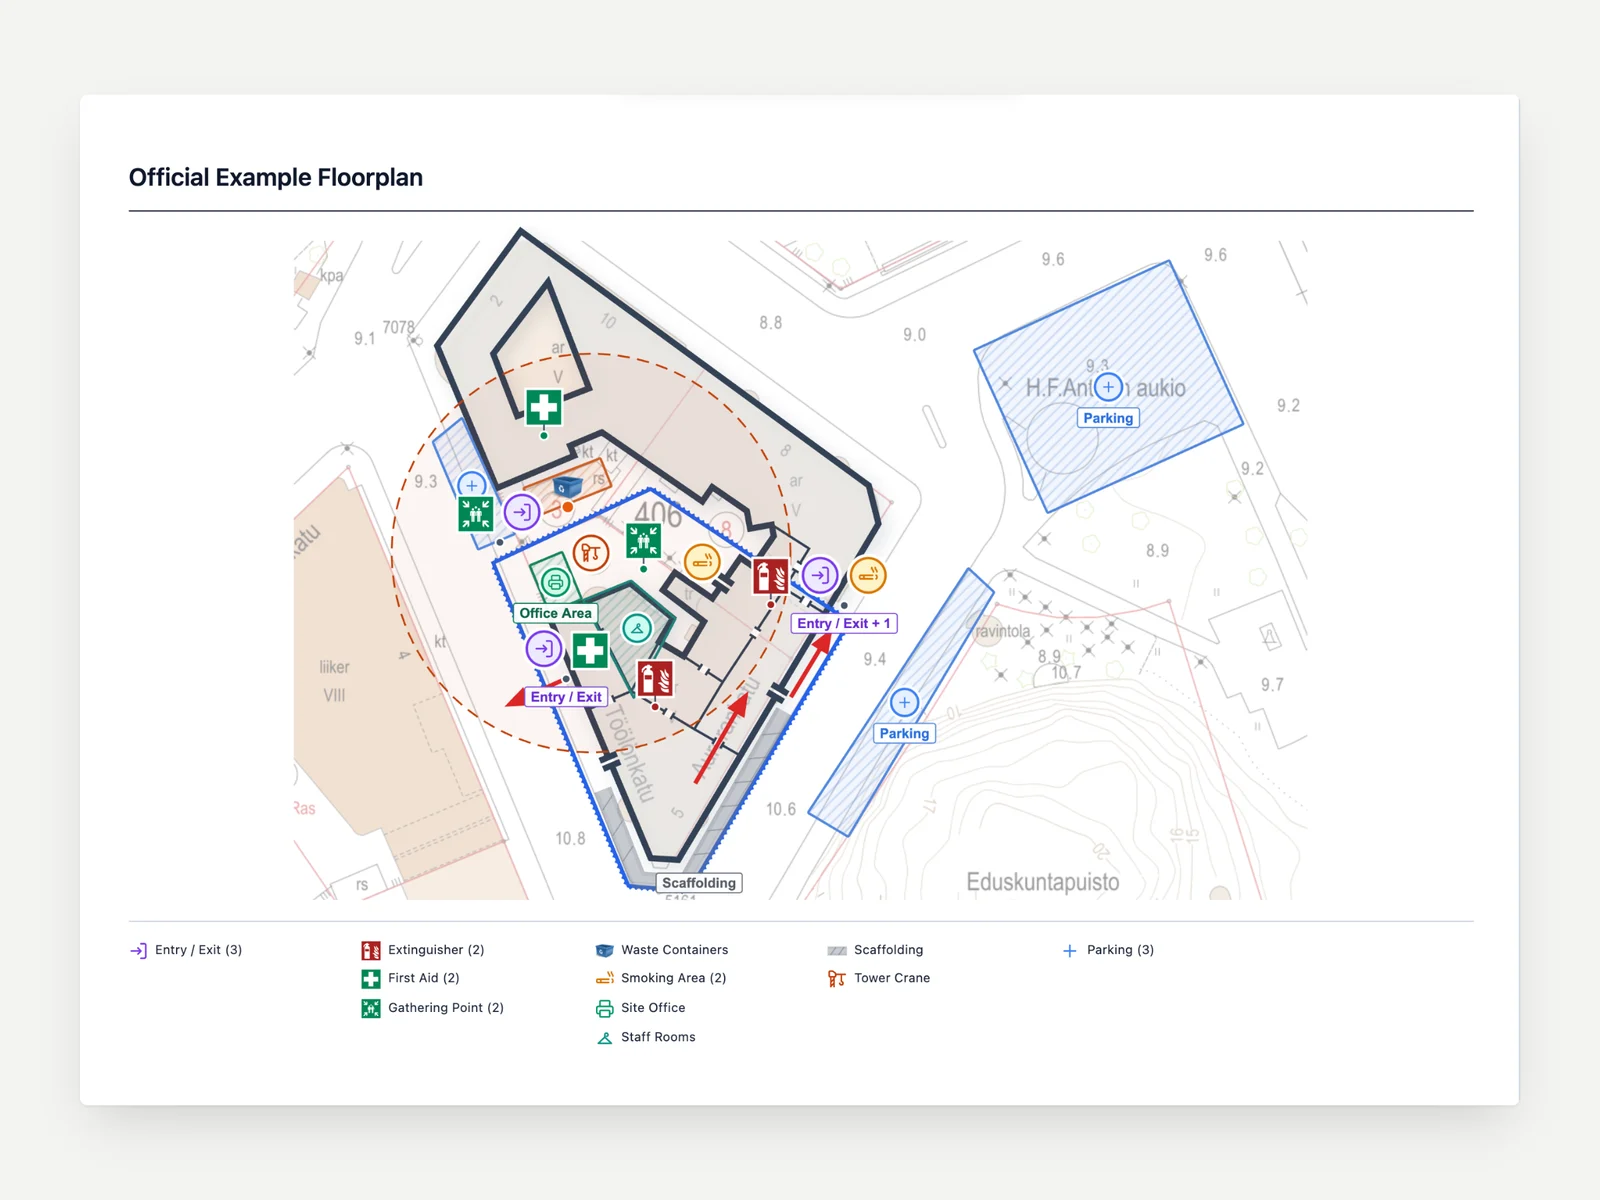Select the Smoking Area marker outside east entrance

pos(868,575)
